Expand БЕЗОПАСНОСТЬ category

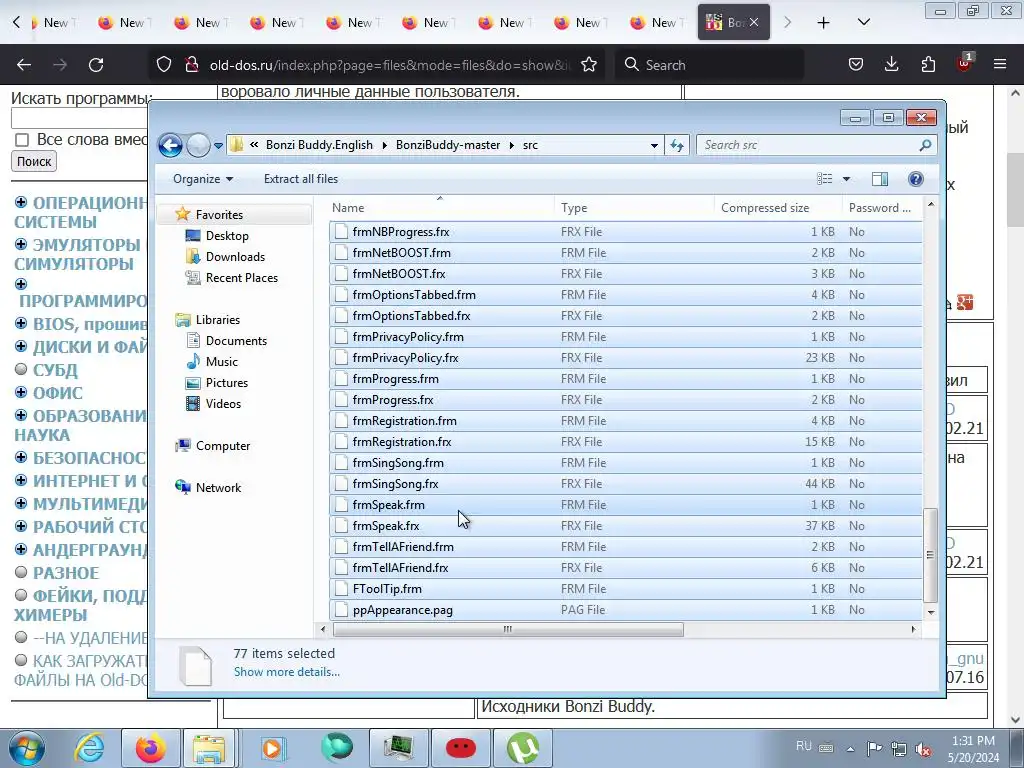[21, 457]
